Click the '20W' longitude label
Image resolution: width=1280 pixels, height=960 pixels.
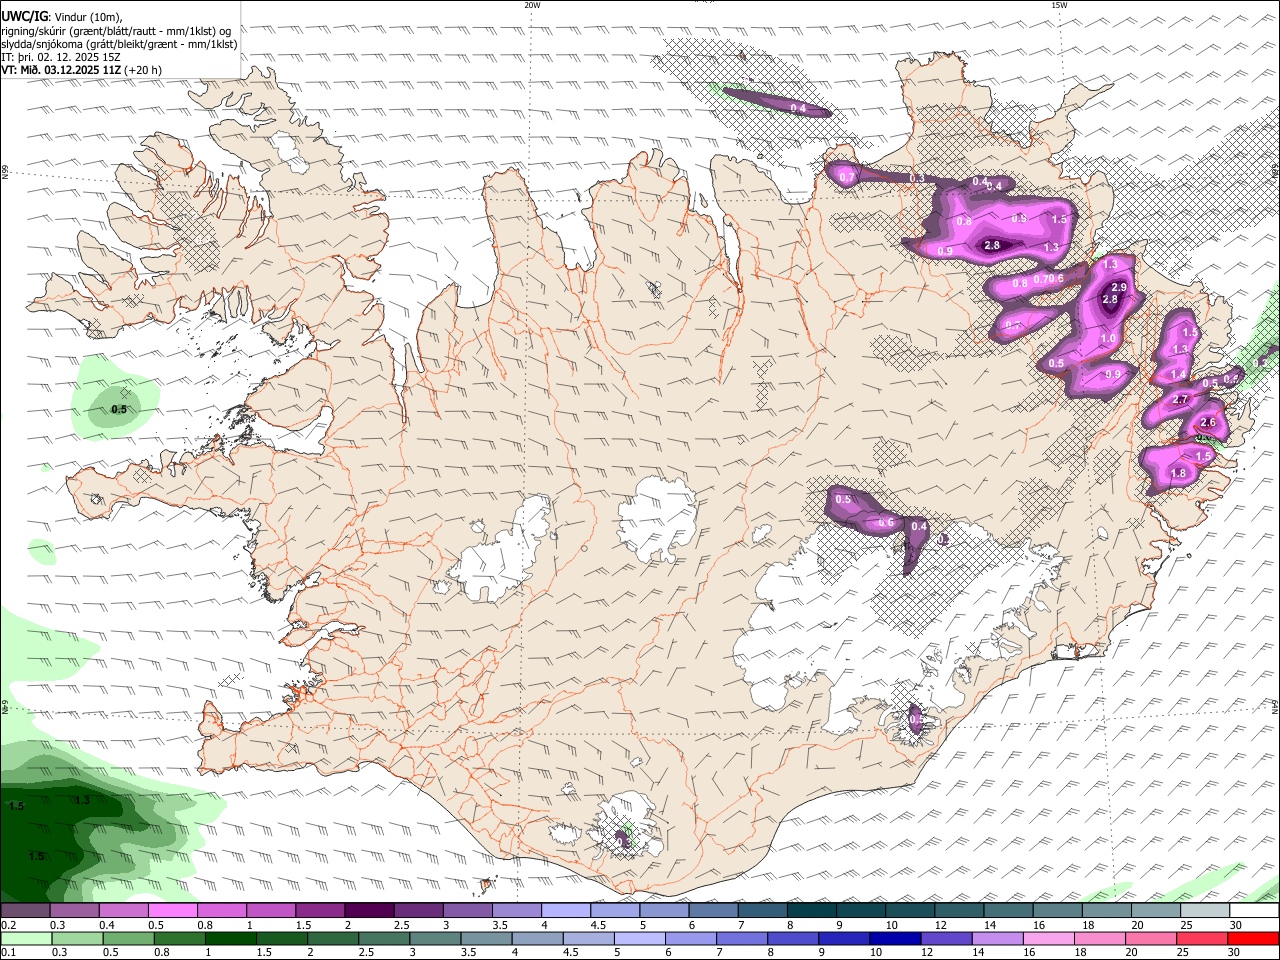pos(532,5)
